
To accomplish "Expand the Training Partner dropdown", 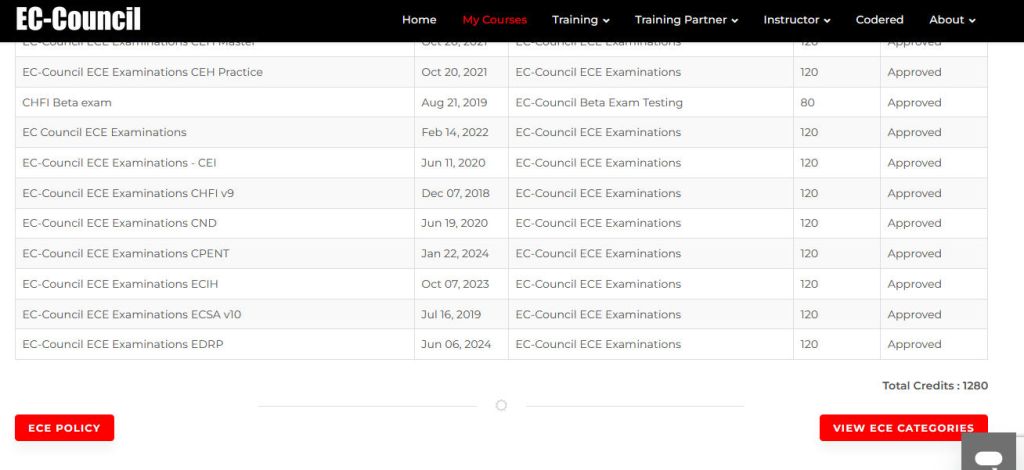I will (x=686, y=20).
